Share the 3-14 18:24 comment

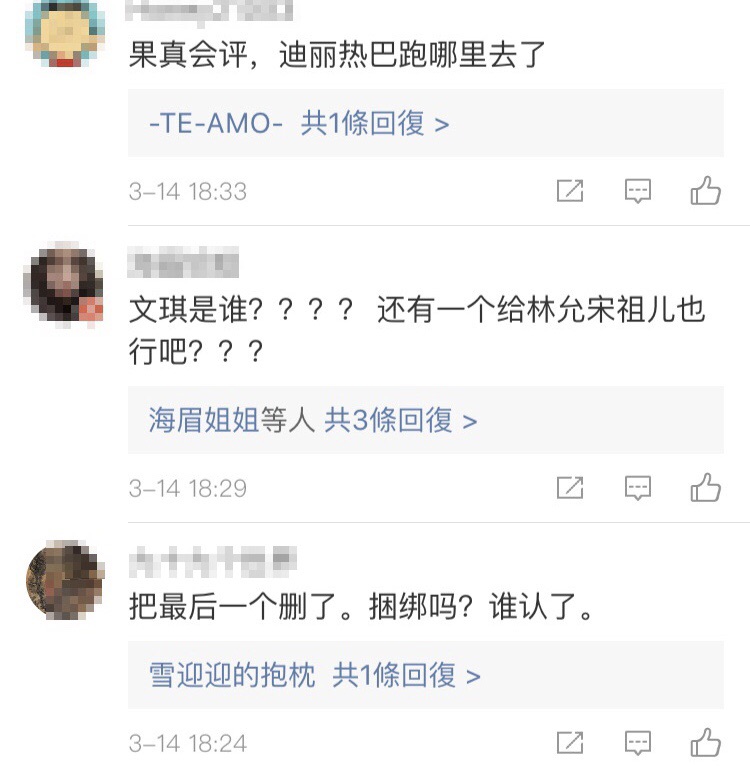[x=569, y=743]
